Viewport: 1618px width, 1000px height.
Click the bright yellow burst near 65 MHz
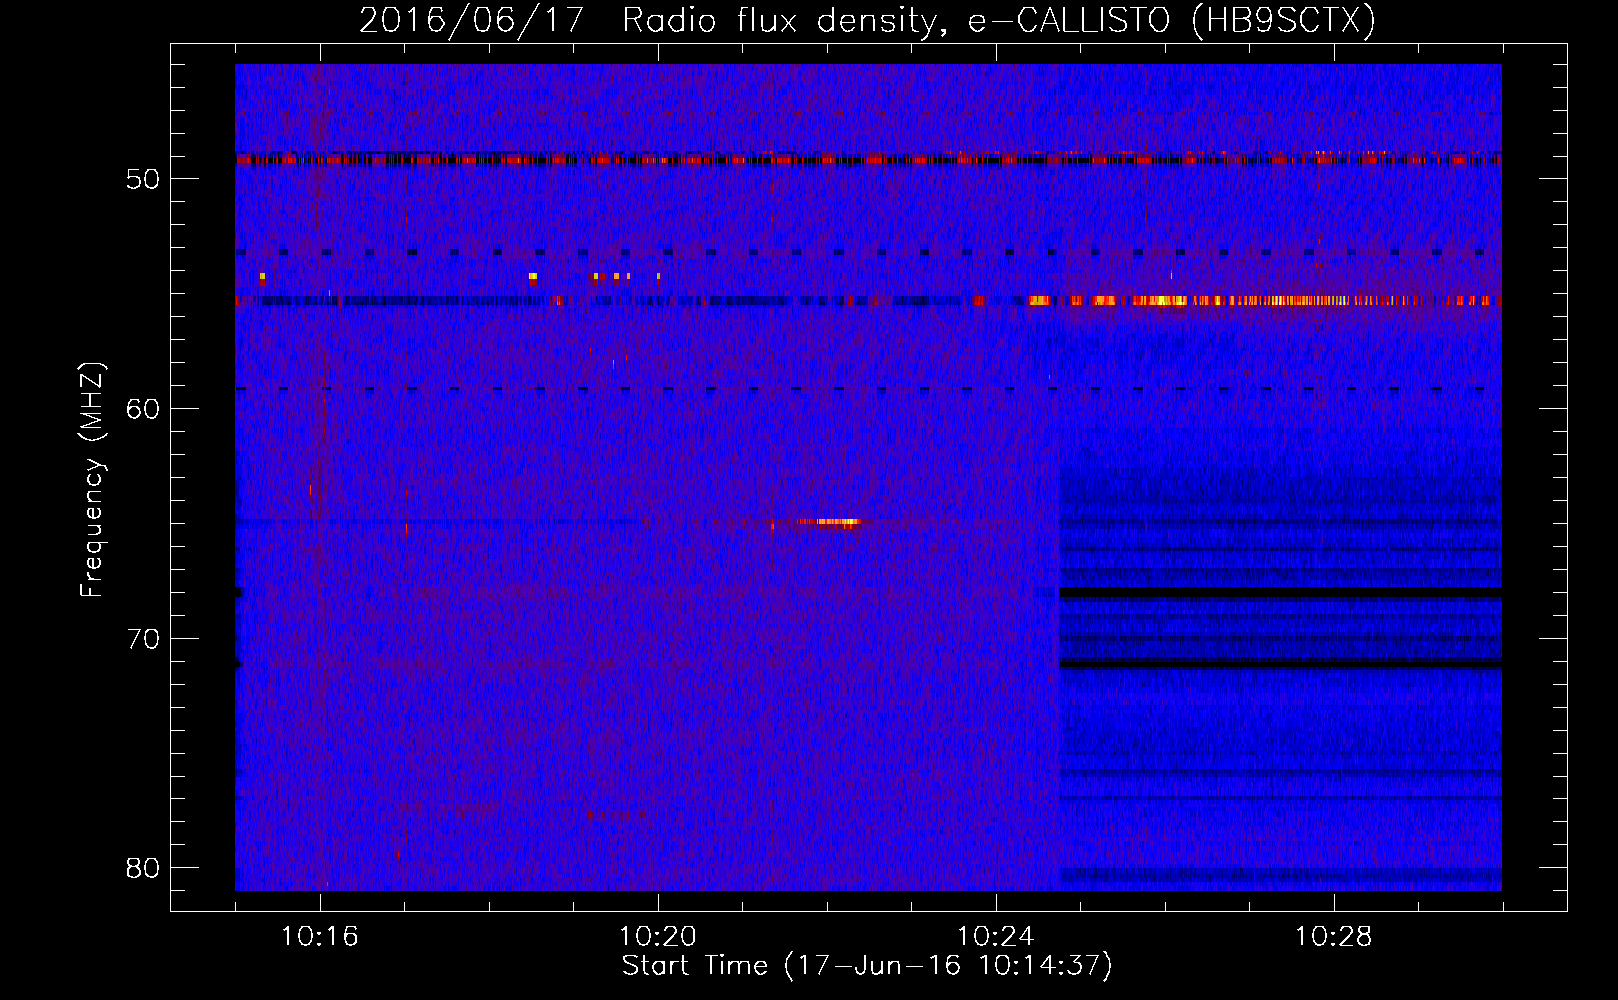(838, 522)
